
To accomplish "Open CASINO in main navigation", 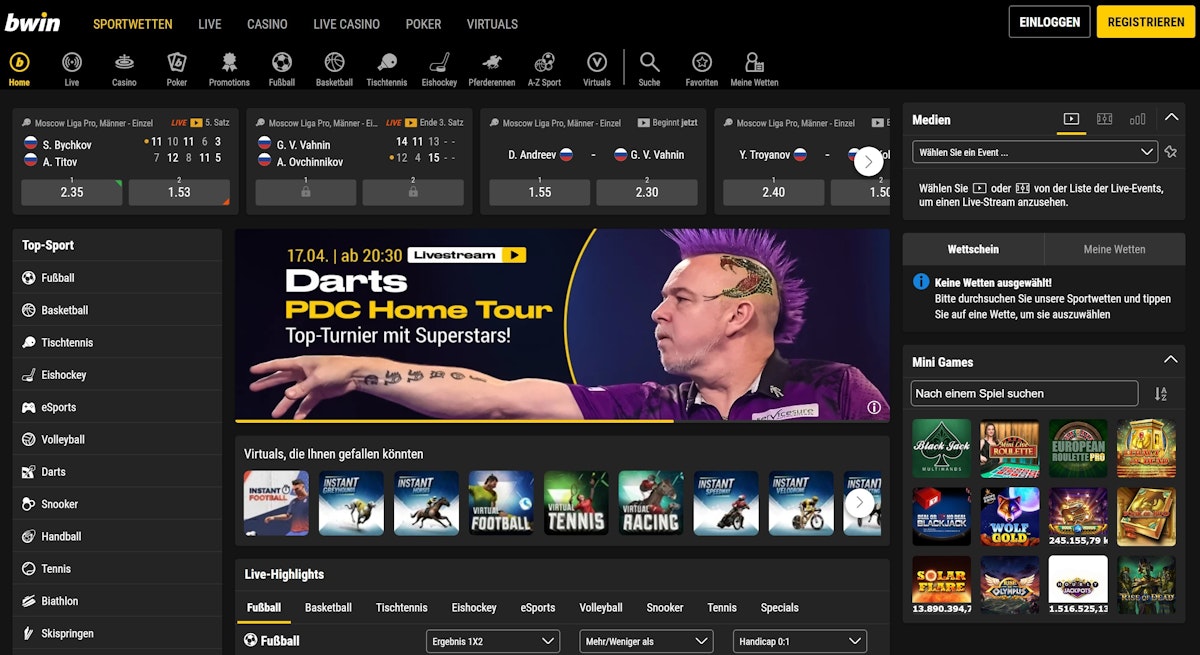I will coord(267,24).
